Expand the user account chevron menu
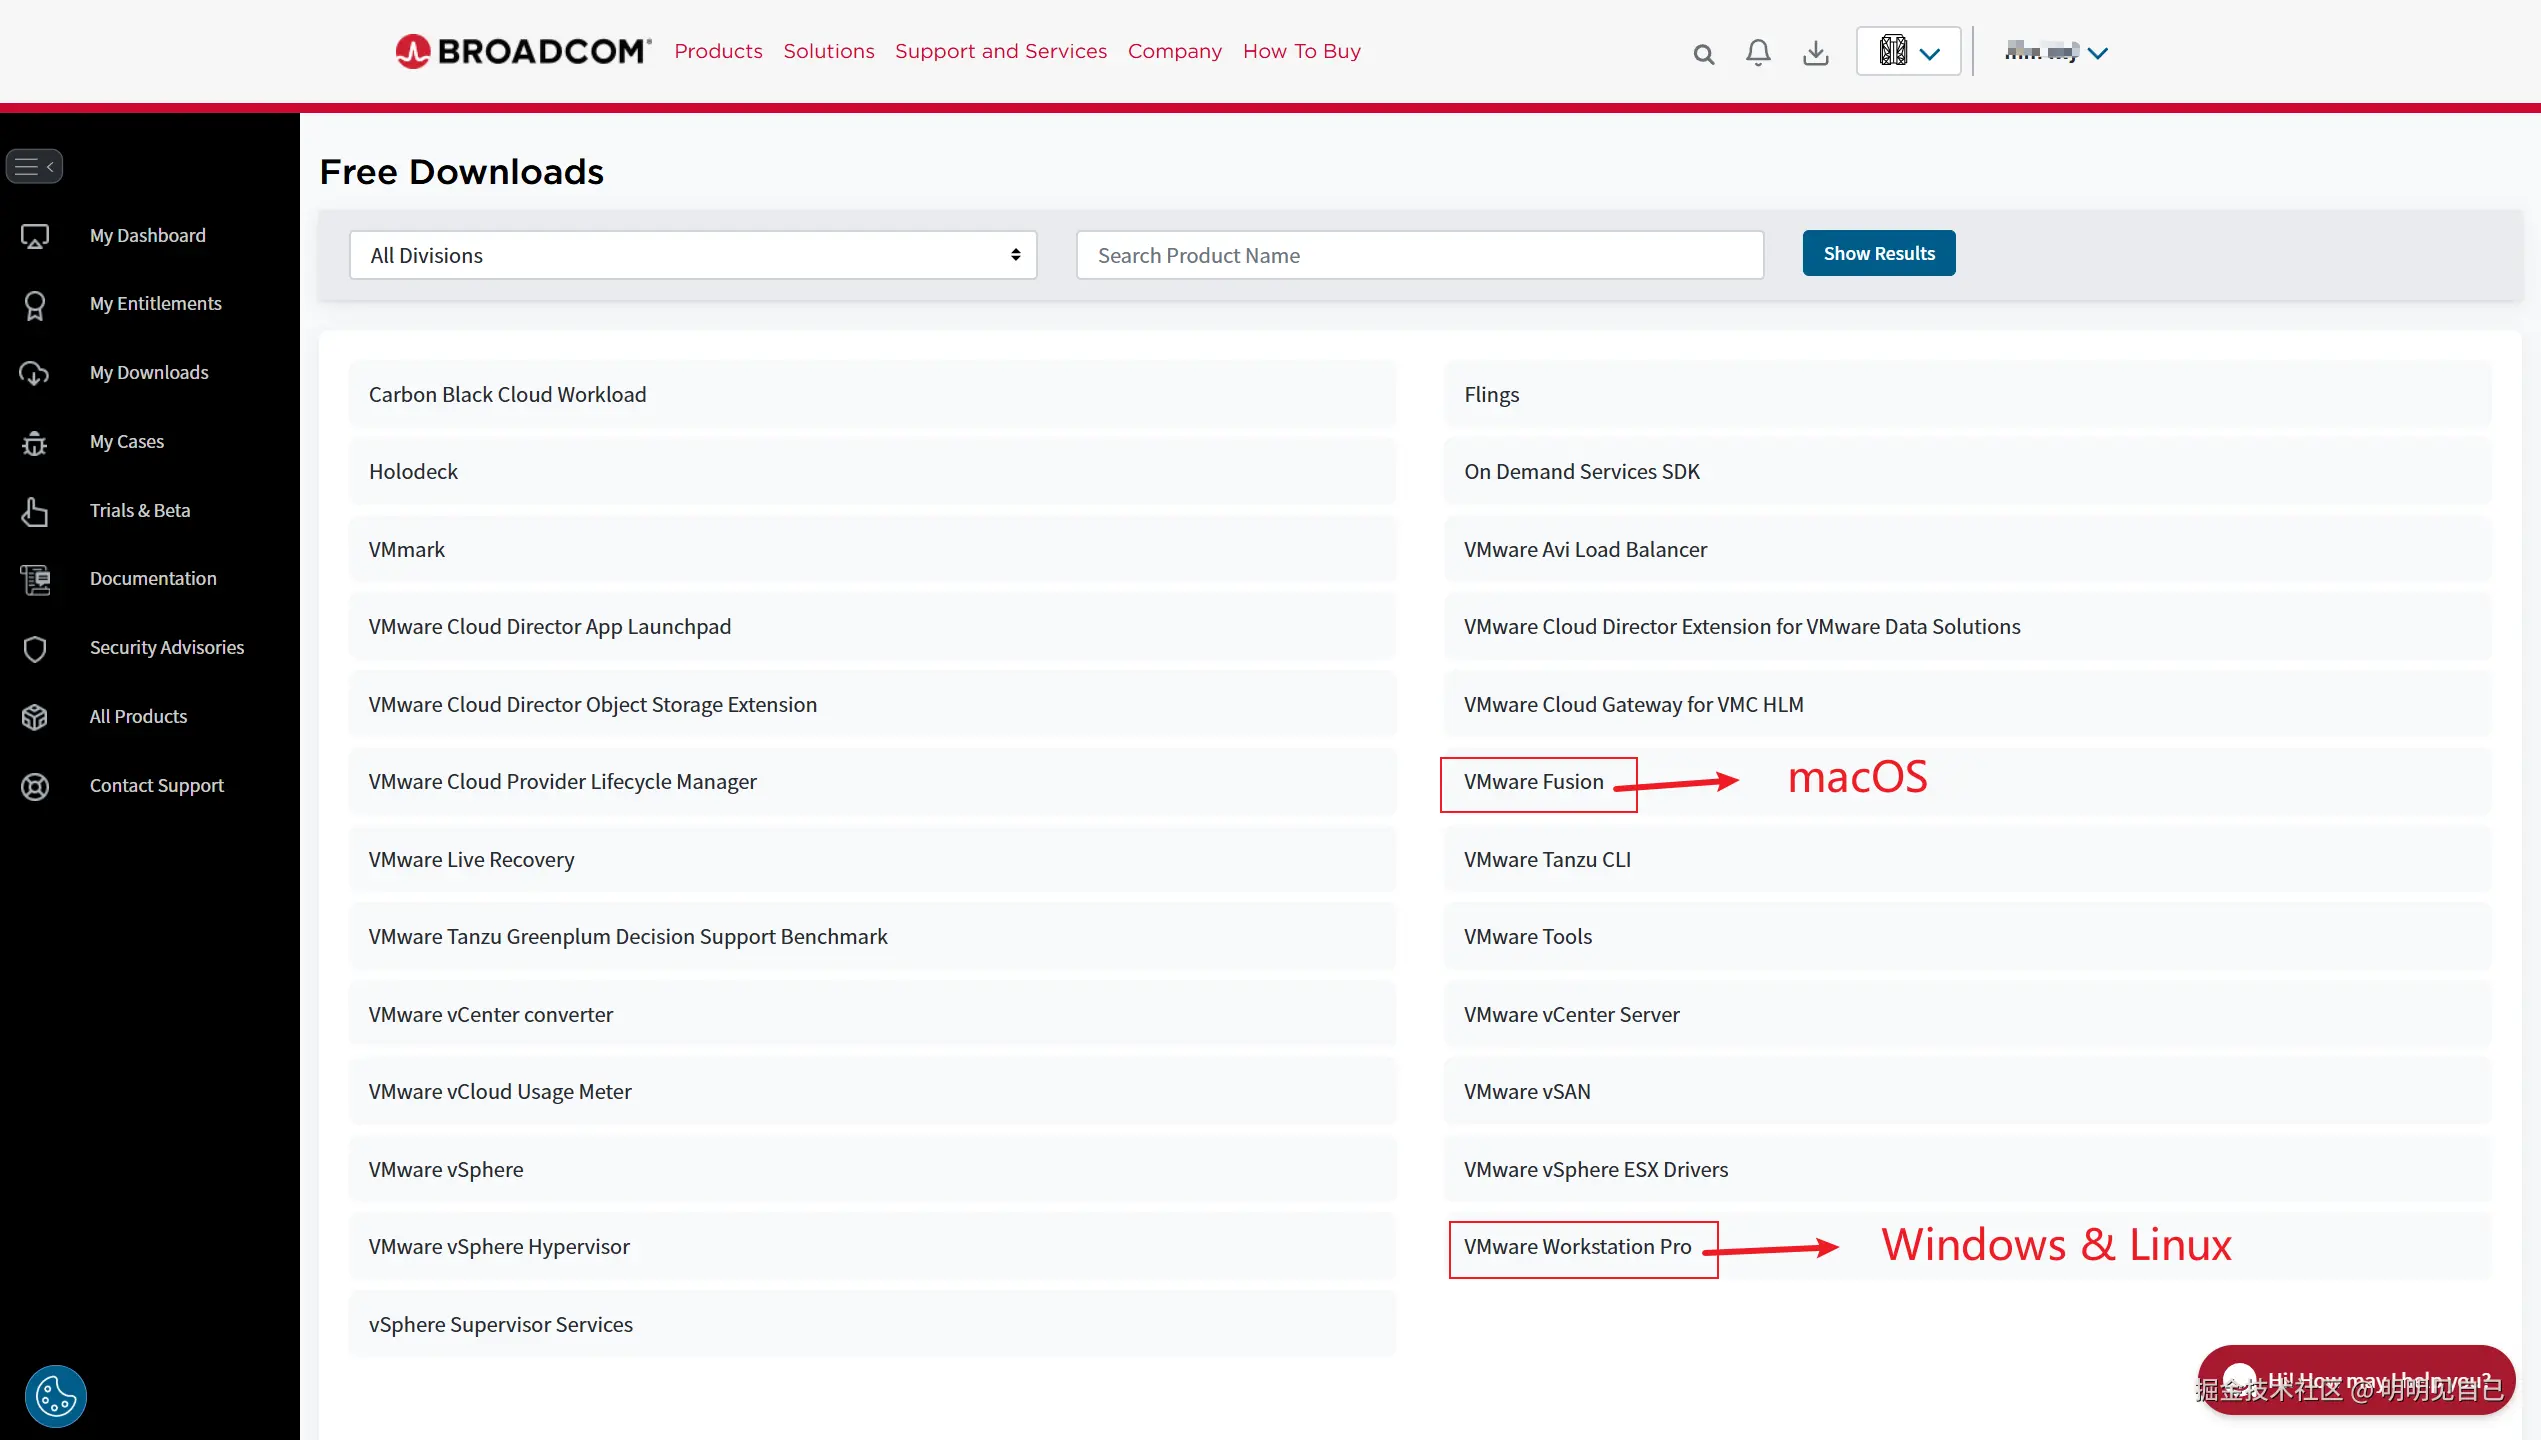Screen dimensions: 2541x1440 tap(2097, 53)
